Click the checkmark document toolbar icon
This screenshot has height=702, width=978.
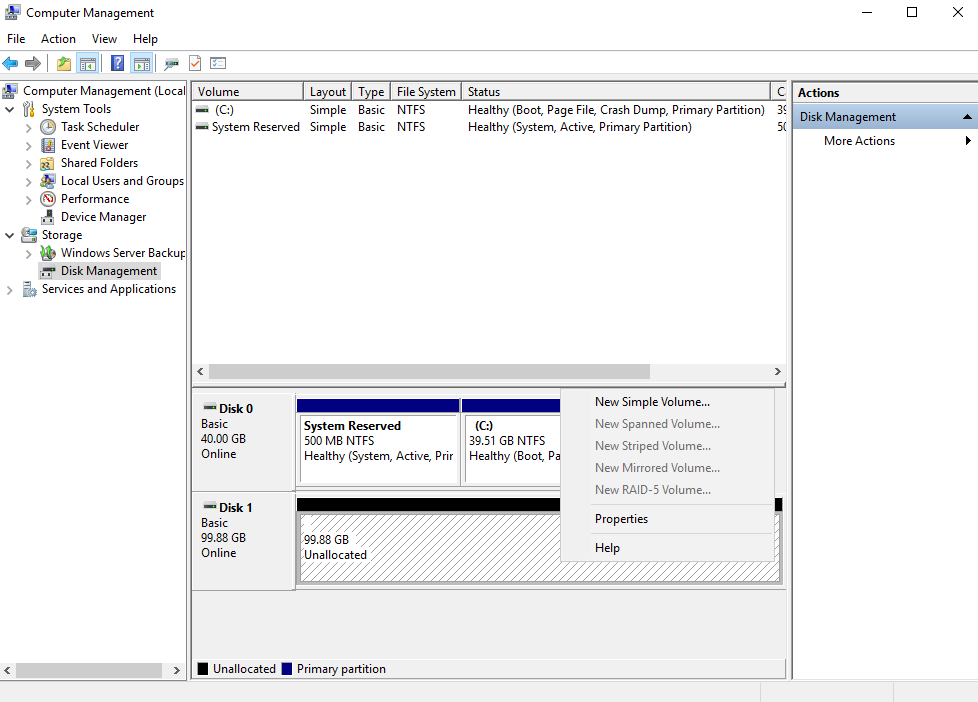195,63
